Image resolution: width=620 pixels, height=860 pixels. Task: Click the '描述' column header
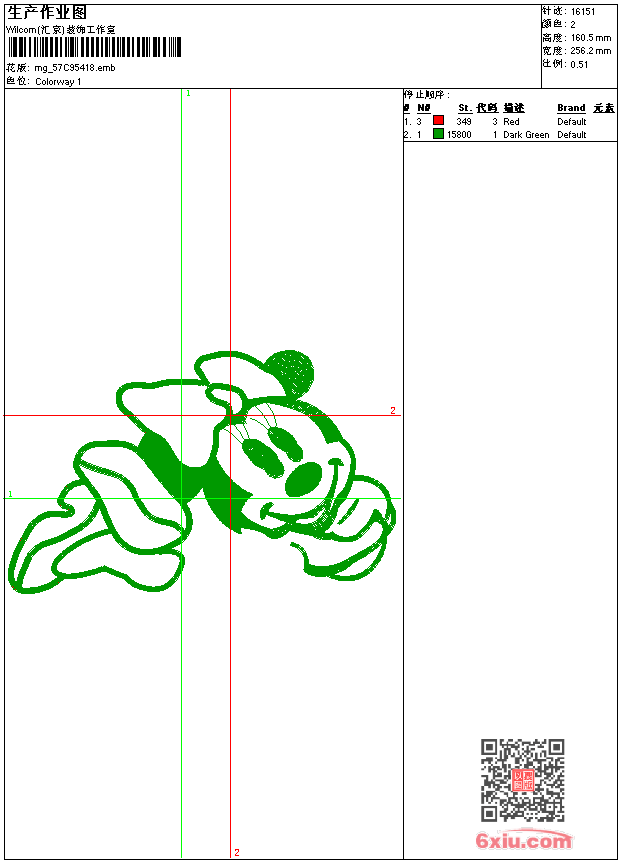[x=514, y=108]
